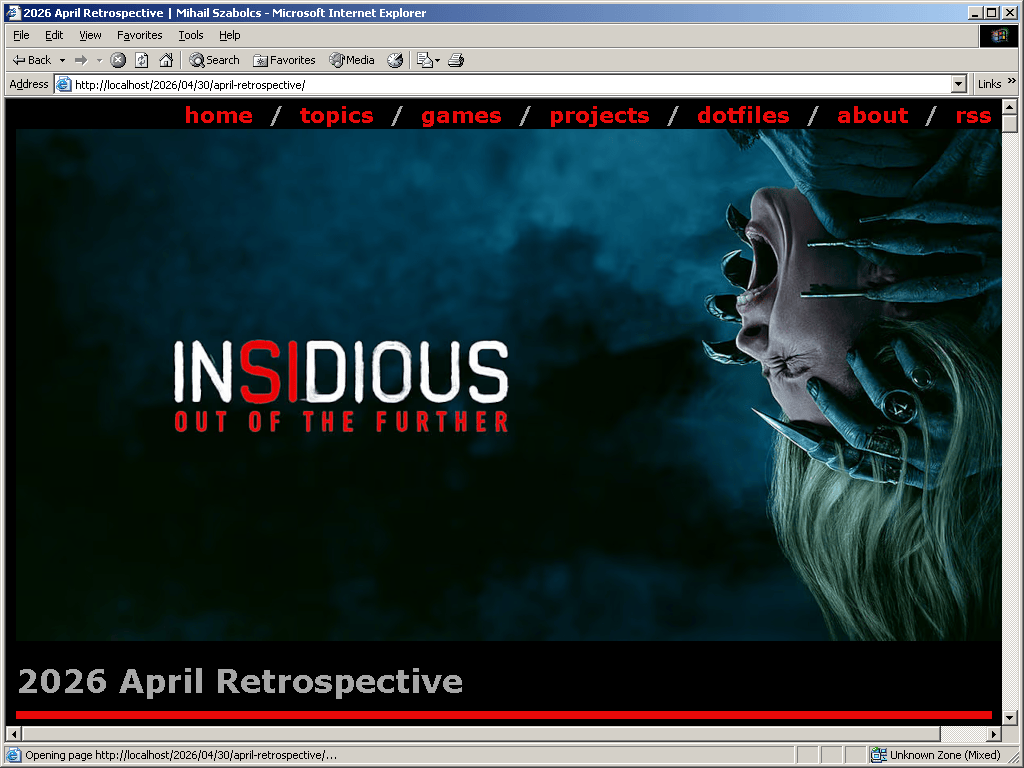Click the status bar page icon

pos(13,755)
